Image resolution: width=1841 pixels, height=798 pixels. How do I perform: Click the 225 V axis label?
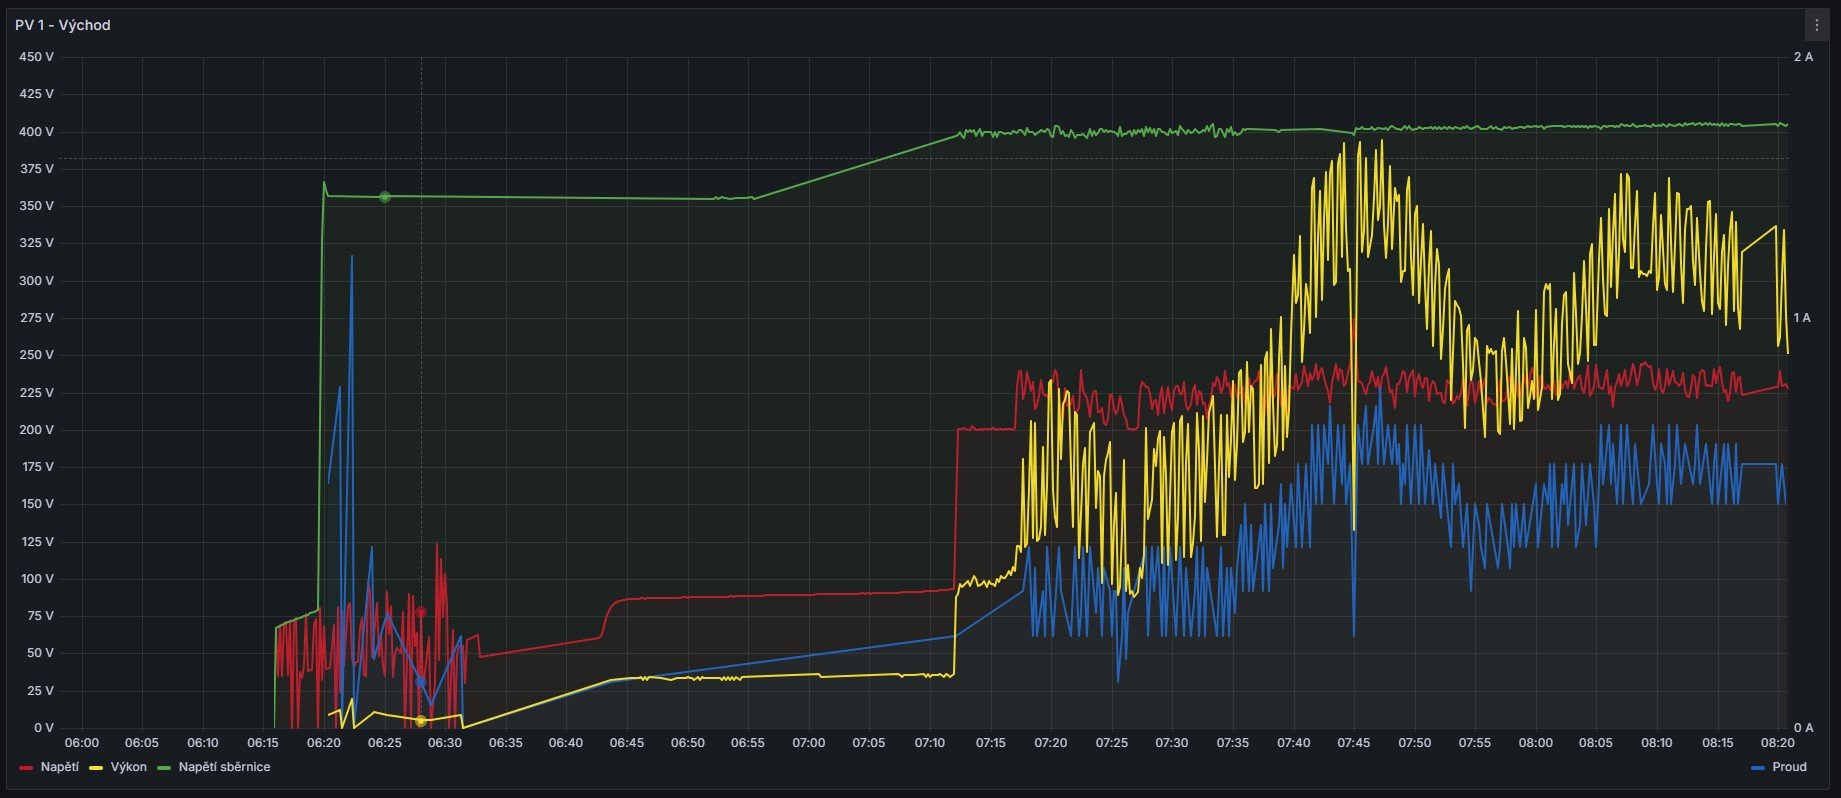[37, 393]
